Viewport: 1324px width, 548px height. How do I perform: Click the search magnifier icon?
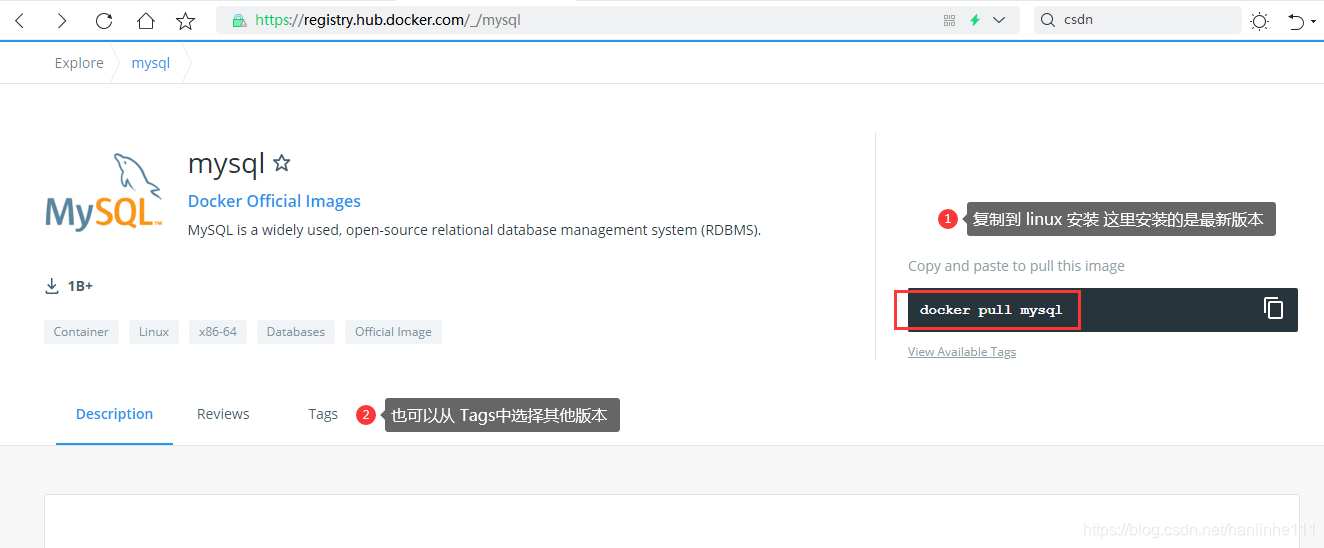[1047, 20]
